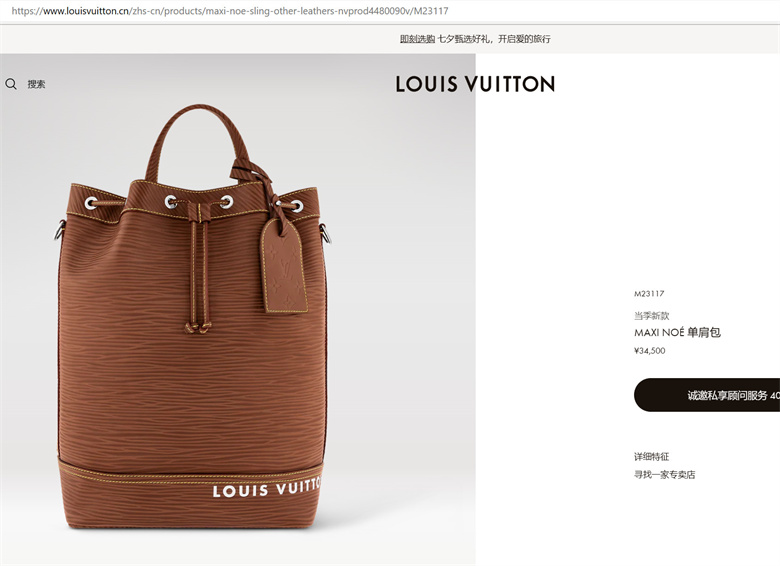Click the right side strap clasp on bag
Image resolution: width=780 pixels, height=566 pixels.
tap(325, 234)
